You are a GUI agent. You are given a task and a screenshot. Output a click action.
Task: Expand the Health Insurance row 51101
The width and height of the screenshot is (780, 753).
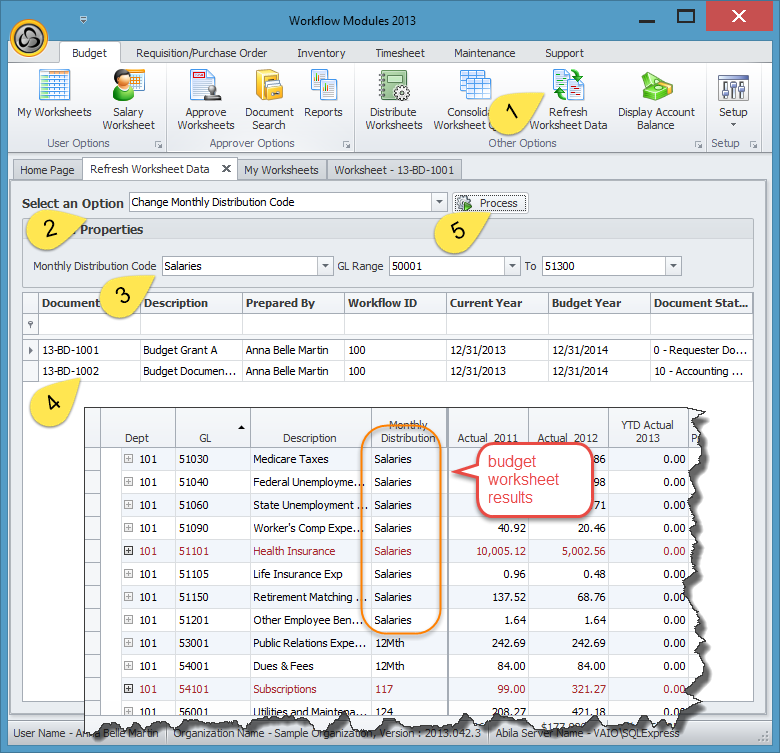point(128,551)
